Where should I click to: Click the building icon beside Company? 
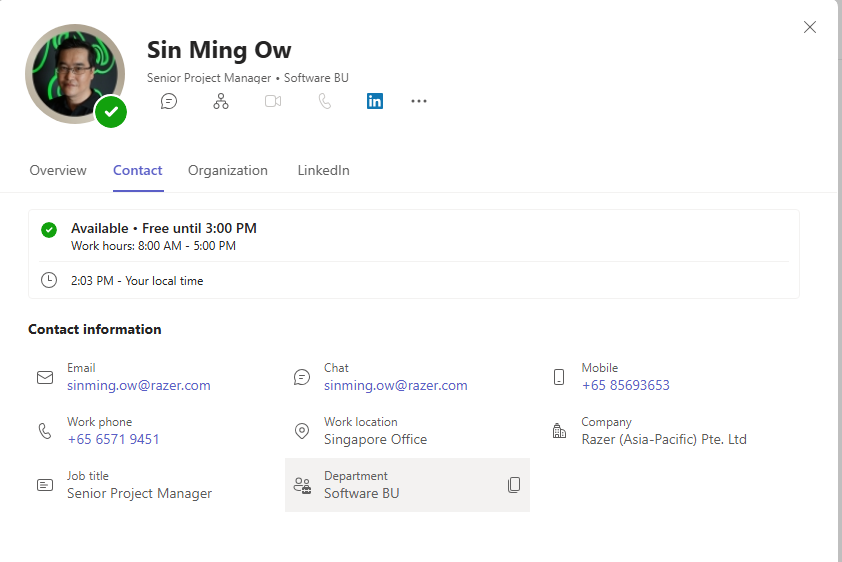pos(559,430)
